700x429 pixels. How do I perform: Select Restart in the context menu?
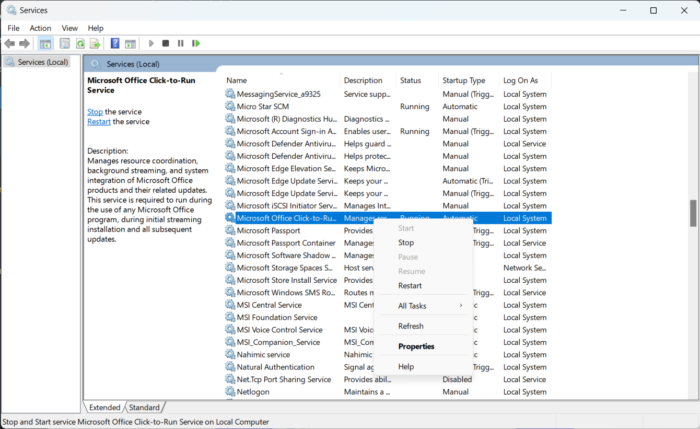[x=410, y=285]
